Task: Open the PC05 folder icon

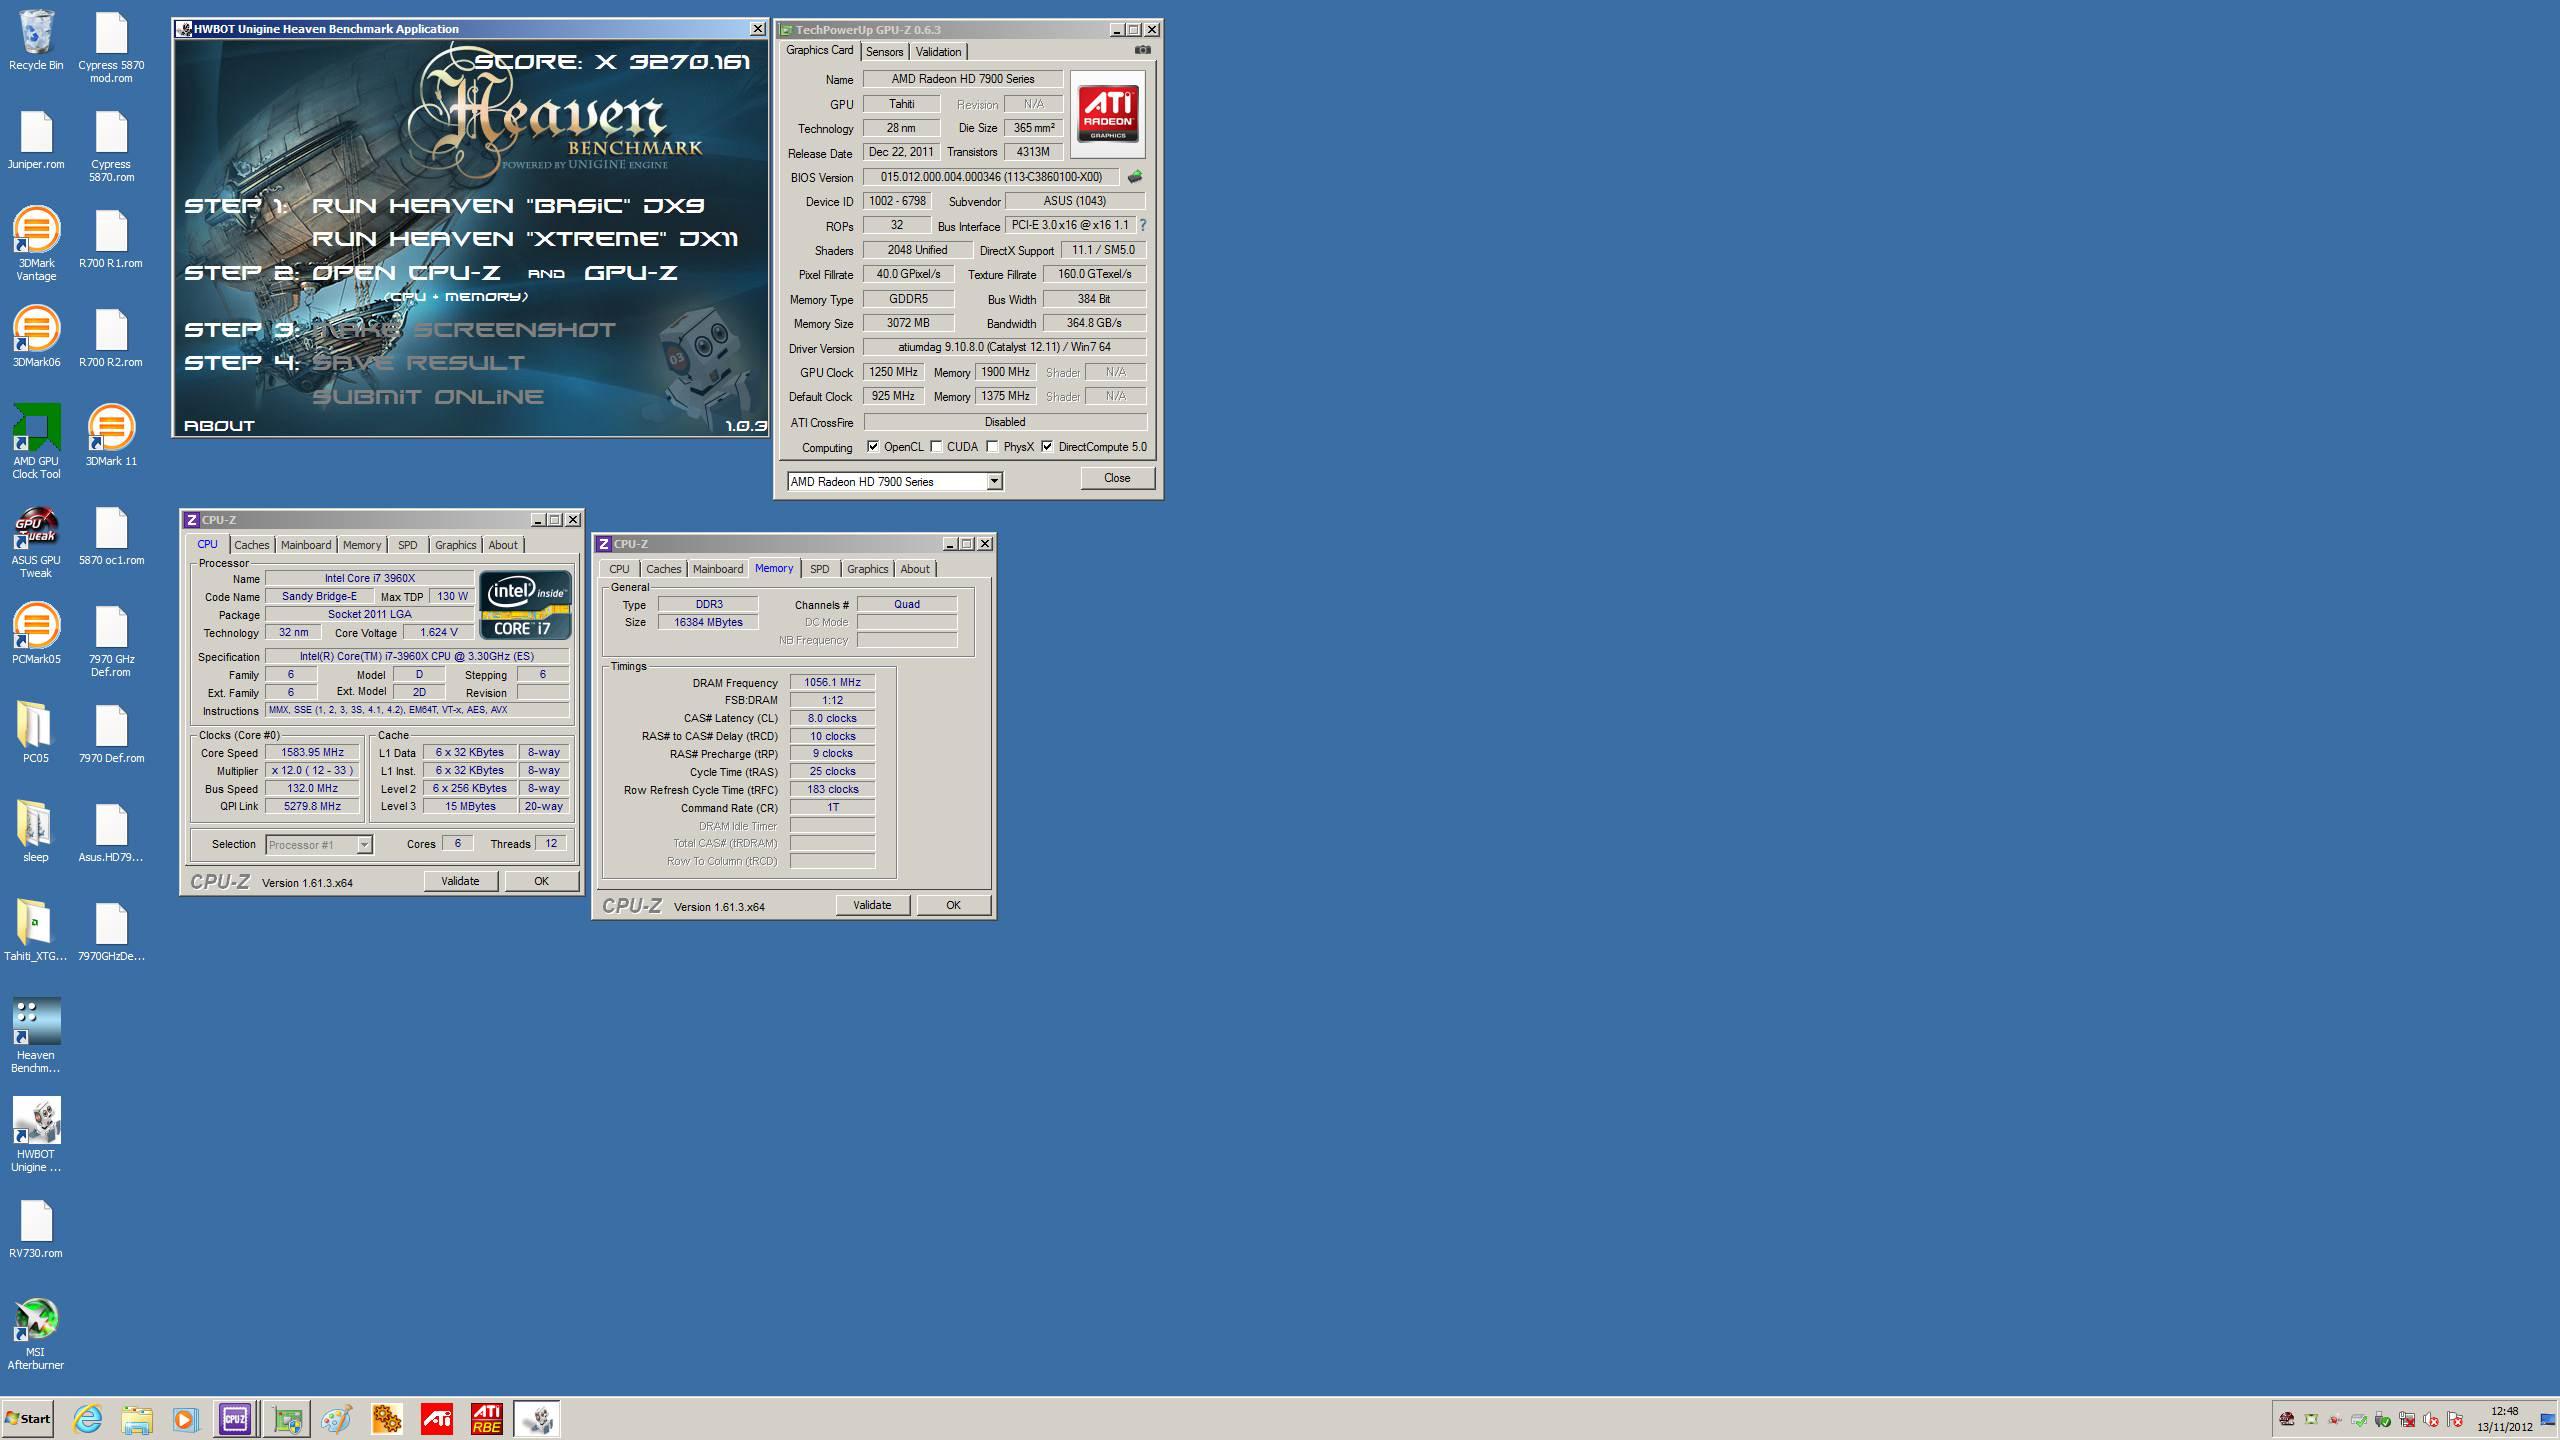Action: pyautogui.click(x=36, y=732)
